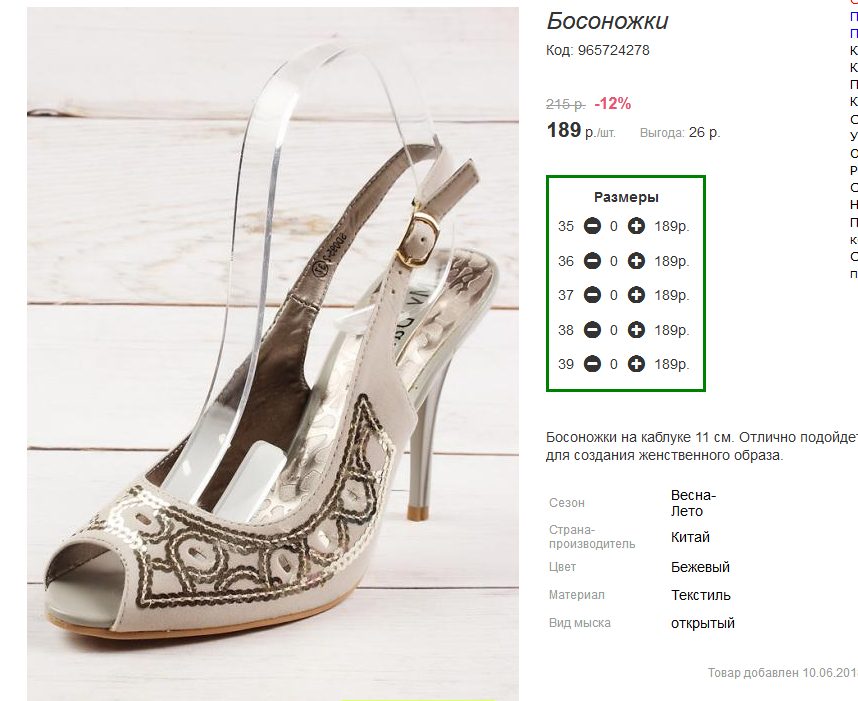Remove one pair of size 36
Viewport: 858px width, 701px height.
[x=592, y=261]
